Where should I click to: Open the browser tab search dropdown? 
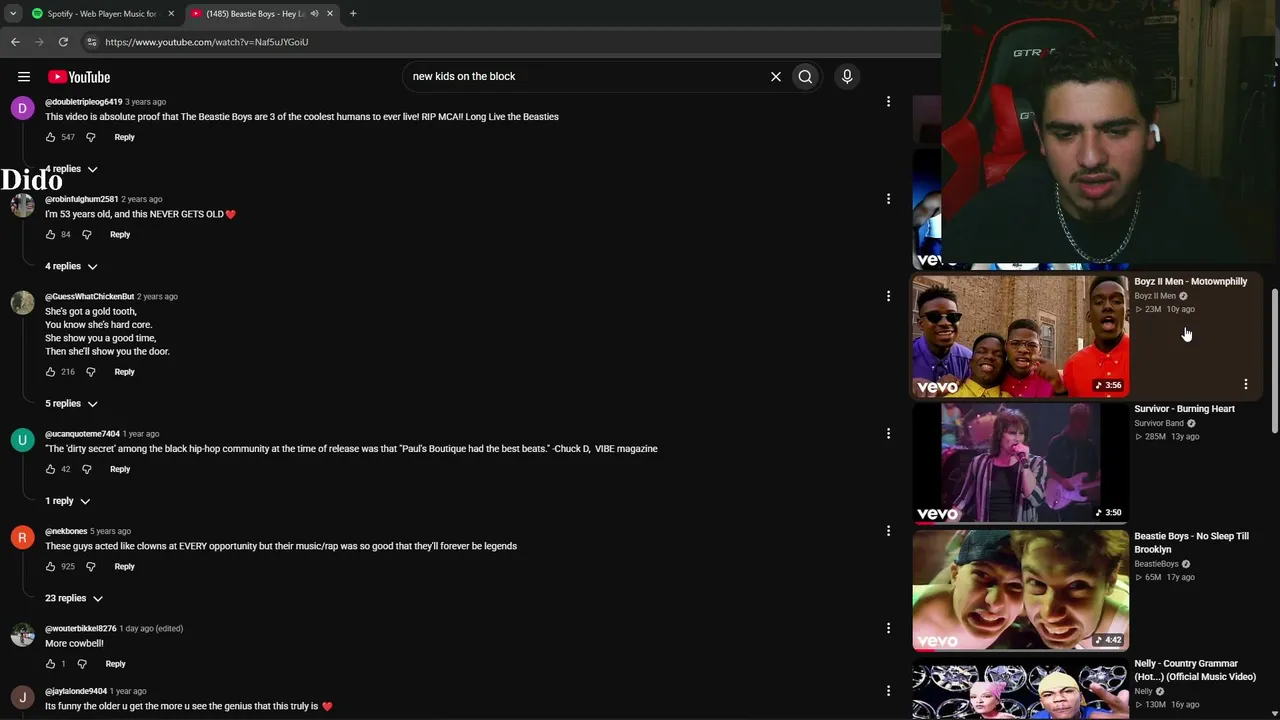pos(13,14)
